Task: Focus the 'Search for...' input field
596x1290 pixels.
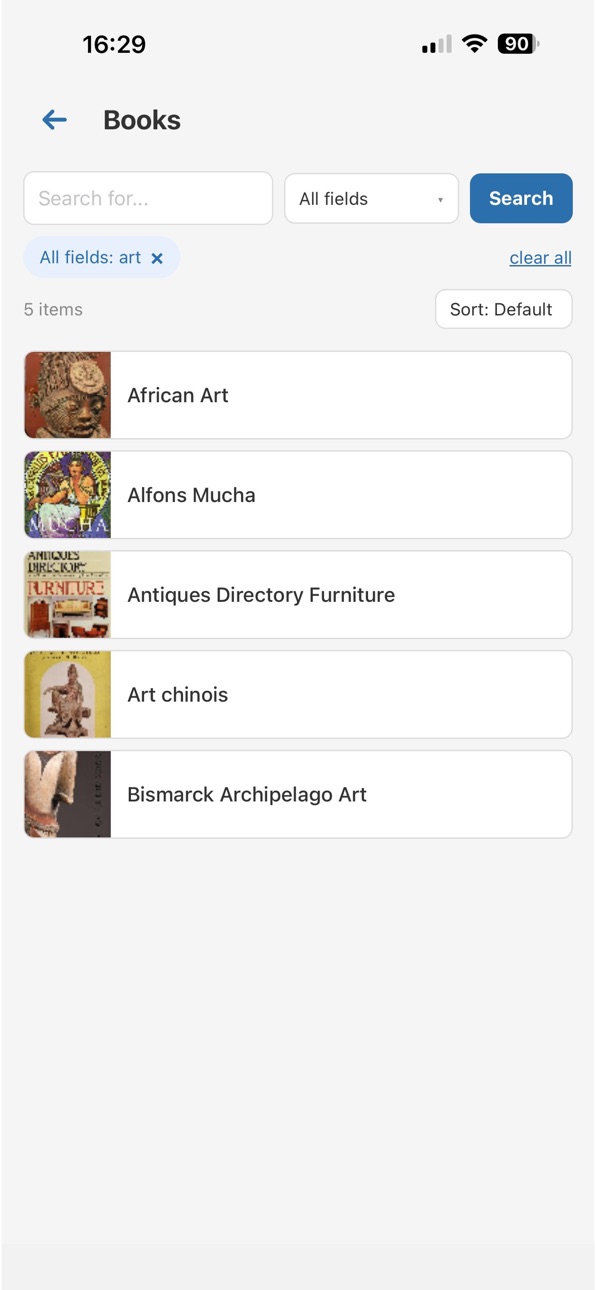Action: (148, 198)
